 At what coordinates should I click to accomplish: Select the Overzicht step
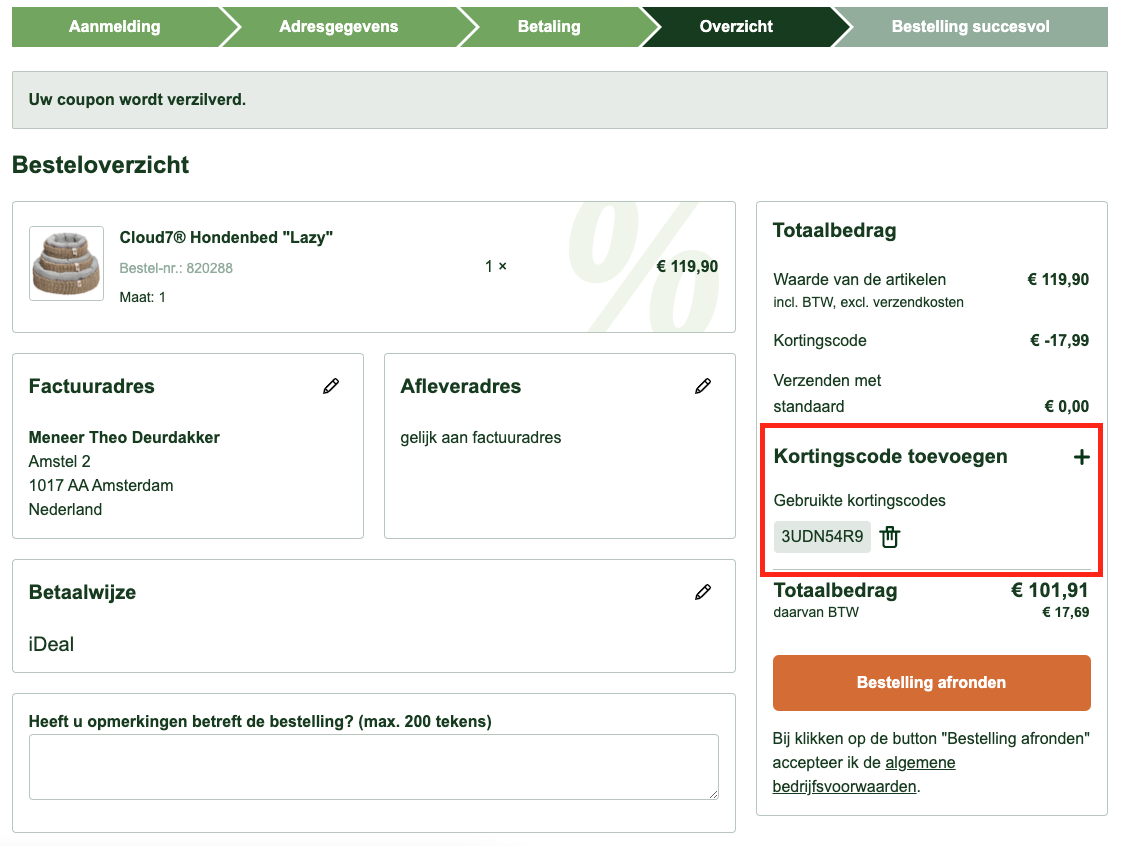coord(736,27)
